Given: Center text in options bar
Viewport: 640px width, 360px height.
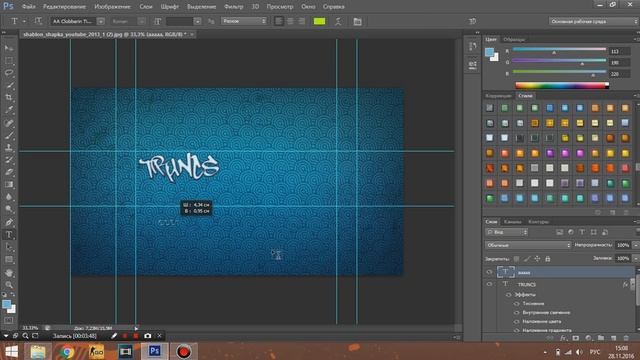Looking at the screenshot, I should (x=290, y=21).
